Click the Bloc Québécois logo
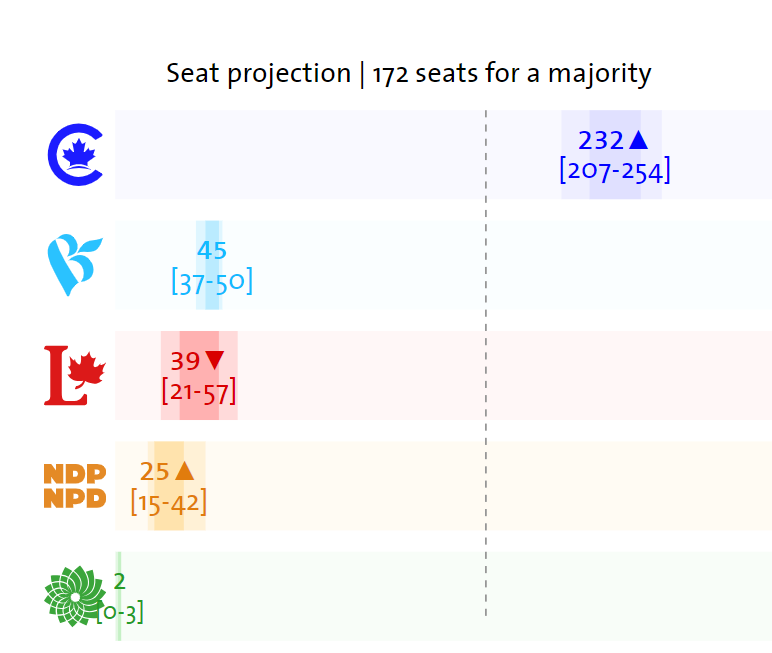 tap(75, 265)
